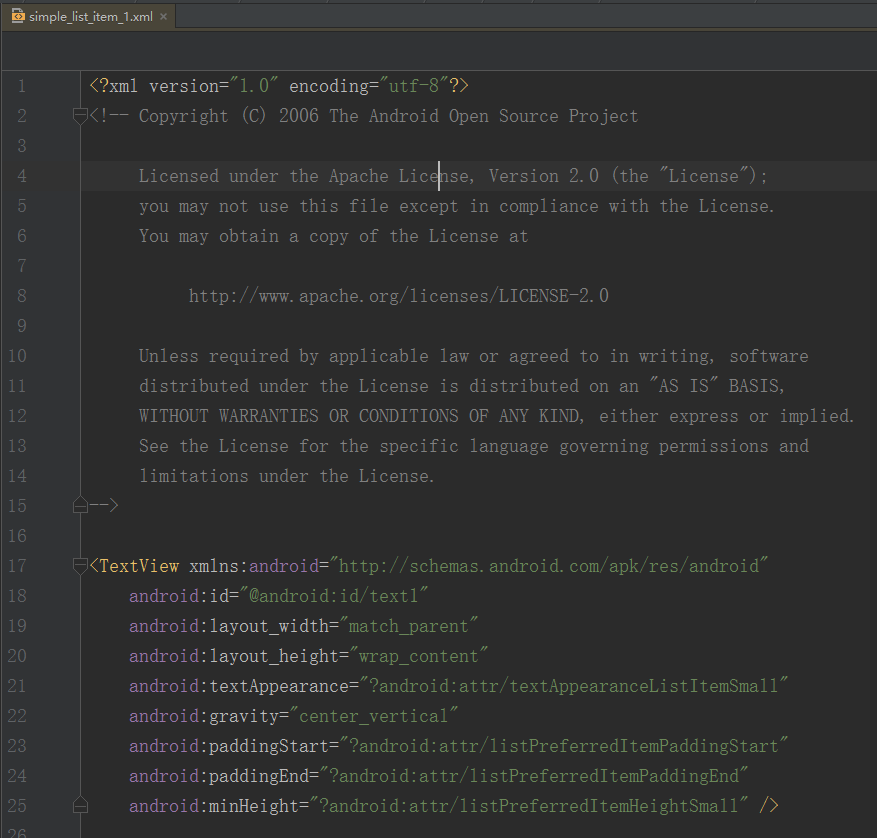This screenshot has height=838, width=877.
Task: Click the closing "/>" tag on line 25
Action: pyautogui.click(x=768, y=806)
